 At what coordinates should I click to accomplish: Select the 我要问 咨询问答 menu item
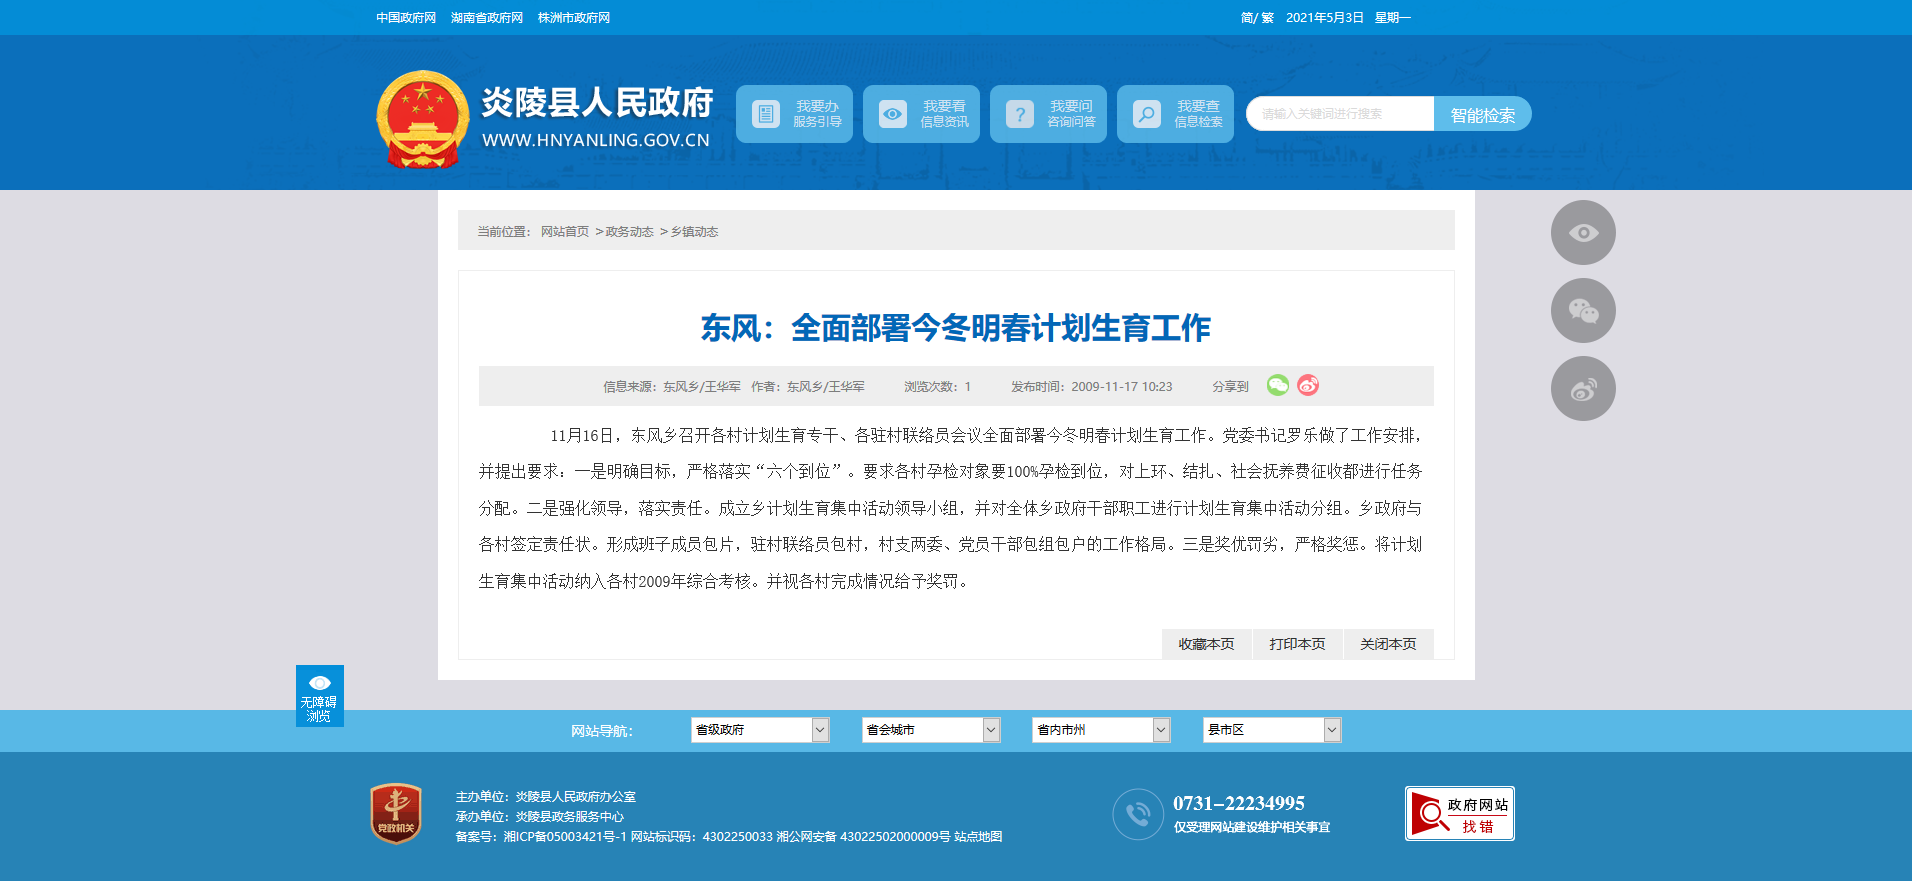coord(1048,114)
